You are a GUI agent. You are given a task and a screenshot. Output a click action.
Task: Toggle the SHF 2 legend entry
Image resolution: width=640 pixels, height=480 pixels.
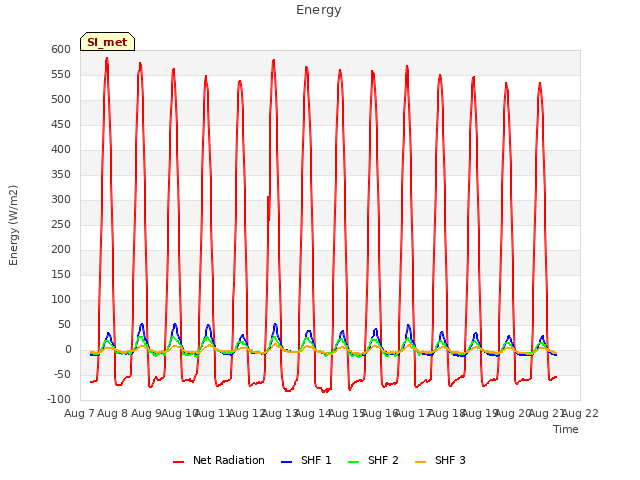[x=373, y=460]
